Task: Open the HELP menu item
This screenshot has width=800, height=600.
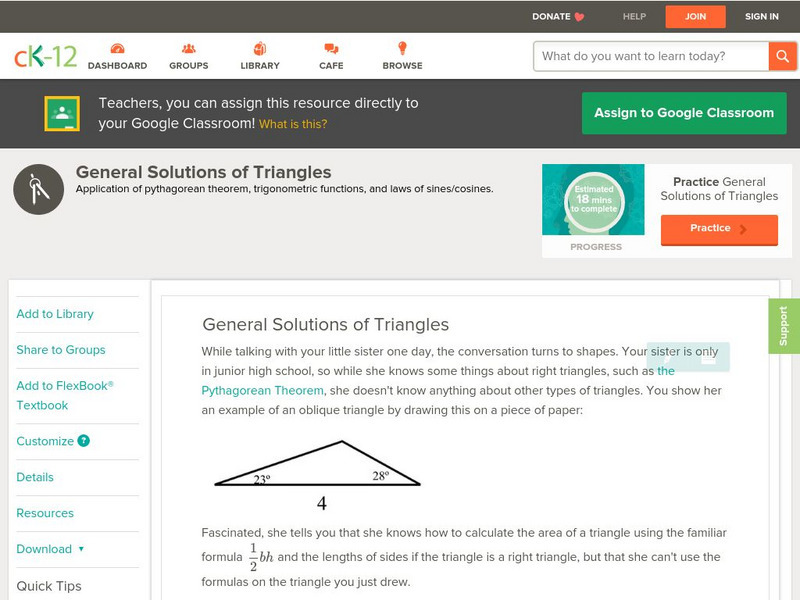Action: click(633, 16)
